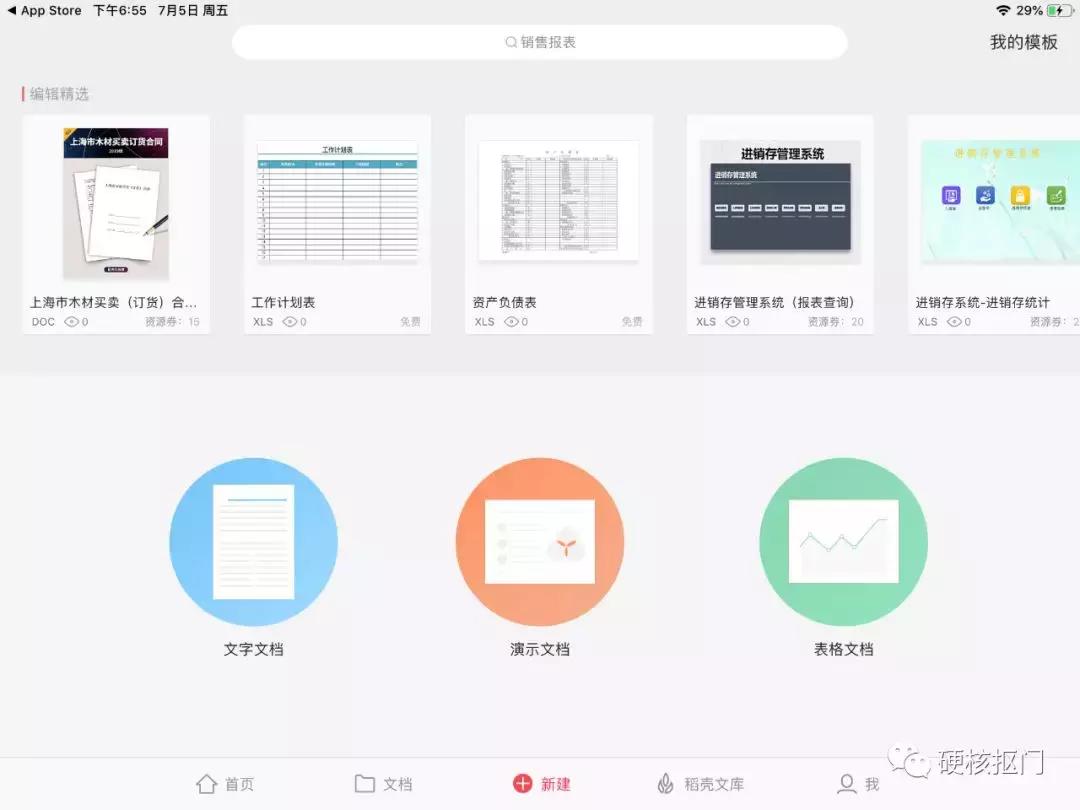Tap title 工作计划表
Viewport: 1080px width, 810px height.
[283, 302]
